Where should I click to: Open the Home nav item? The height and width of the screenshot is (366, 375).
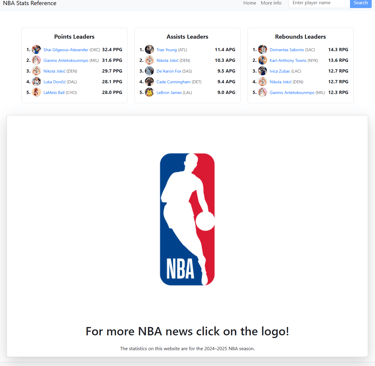249,3
